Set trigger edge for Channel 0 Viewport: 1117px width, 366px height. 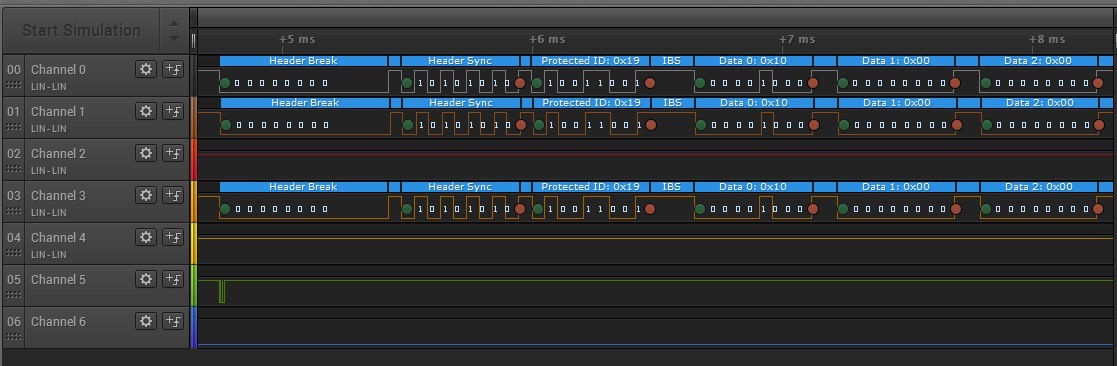point(173,69)
